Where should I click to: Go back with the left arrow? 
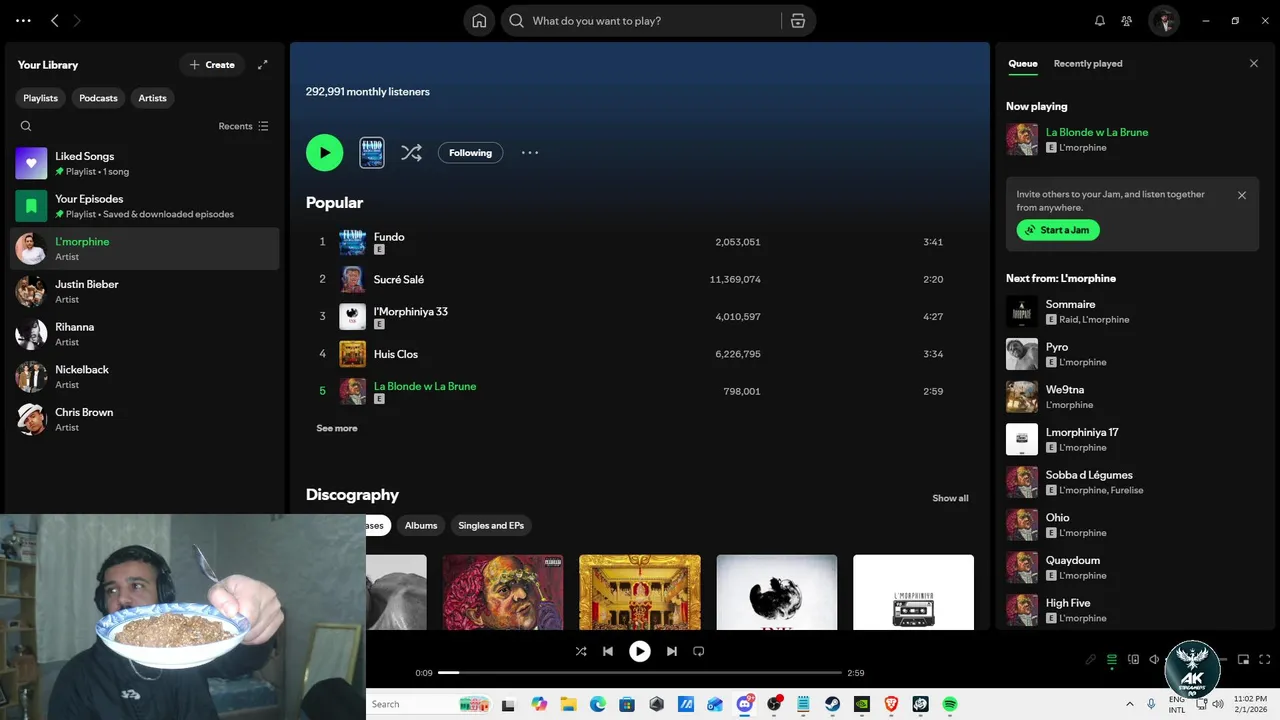55,21
